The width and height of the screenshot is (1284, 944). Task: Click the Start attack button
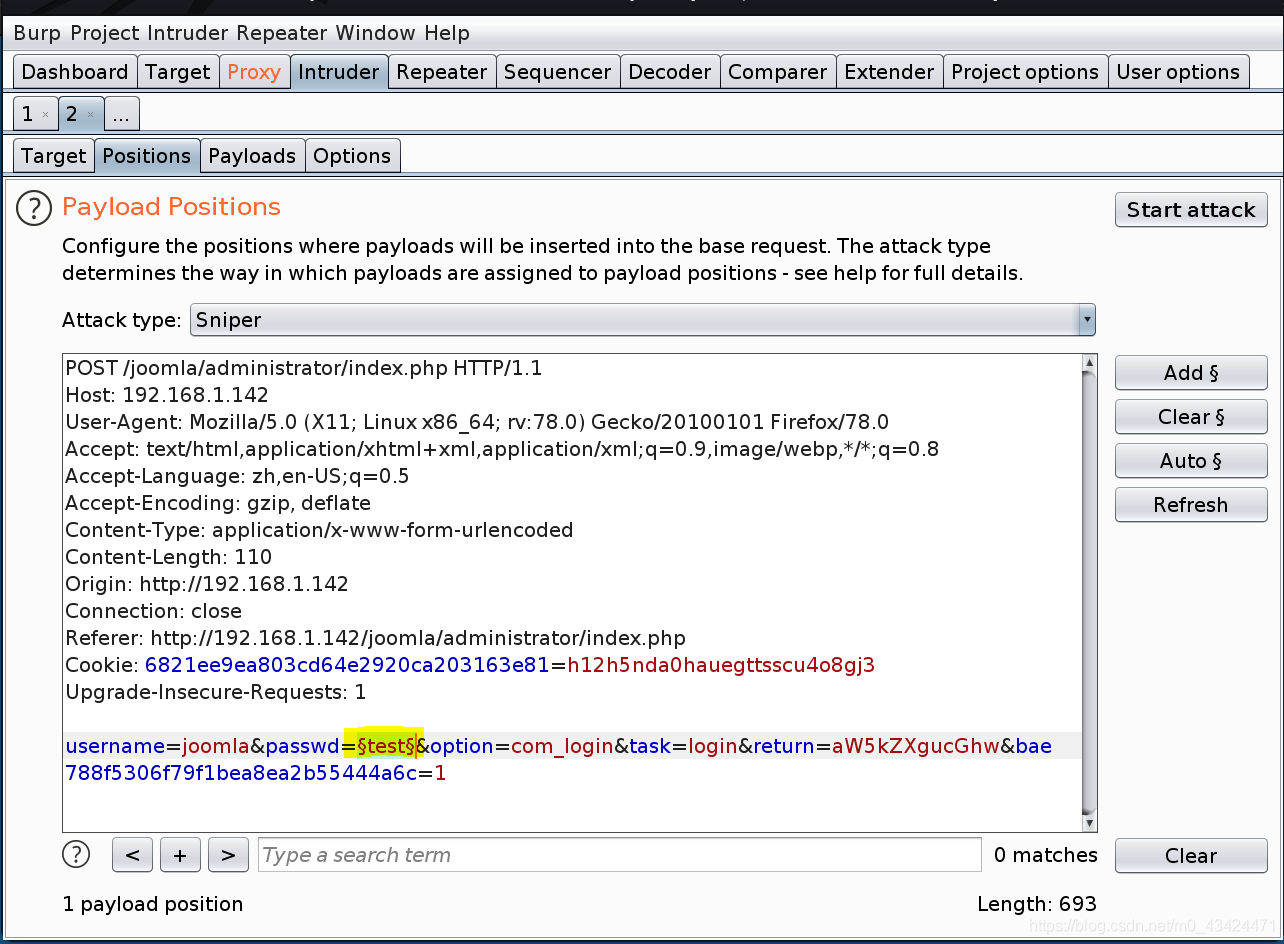(x=1191, y=210)
